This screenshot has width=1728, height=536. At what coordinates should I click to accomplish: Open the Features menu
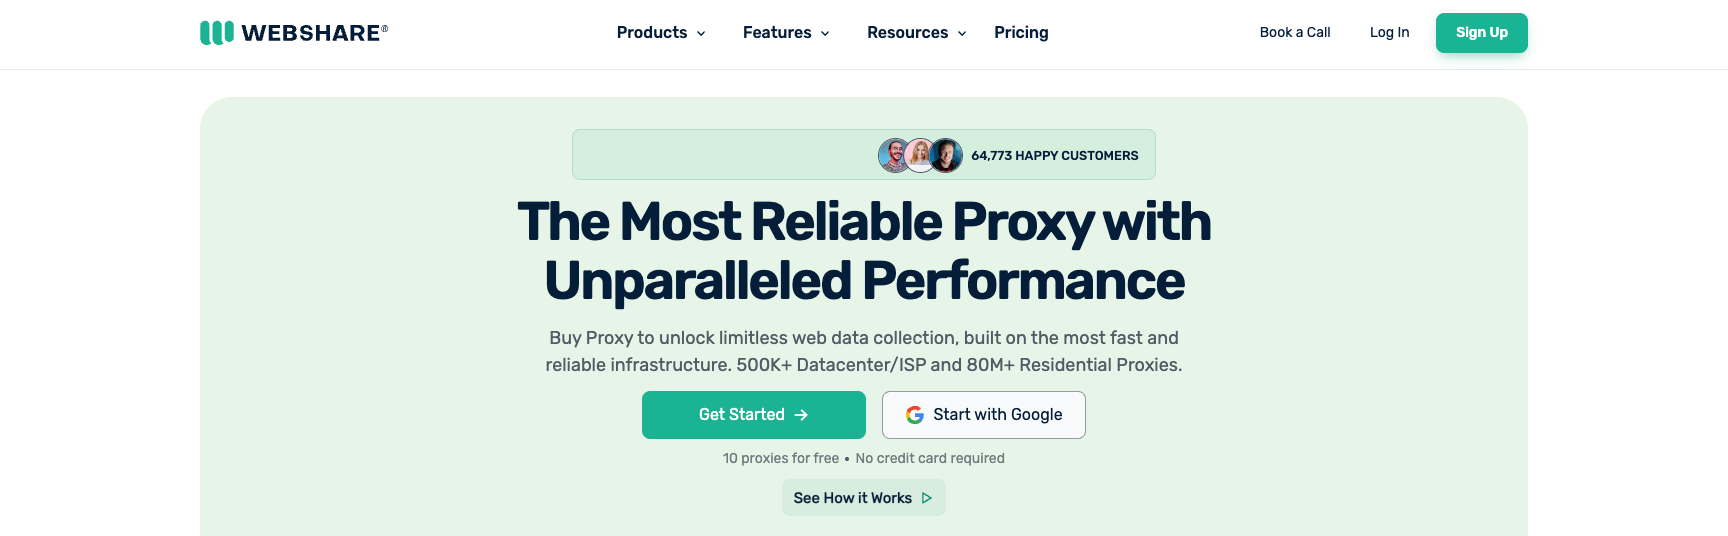tap(777, 33)
